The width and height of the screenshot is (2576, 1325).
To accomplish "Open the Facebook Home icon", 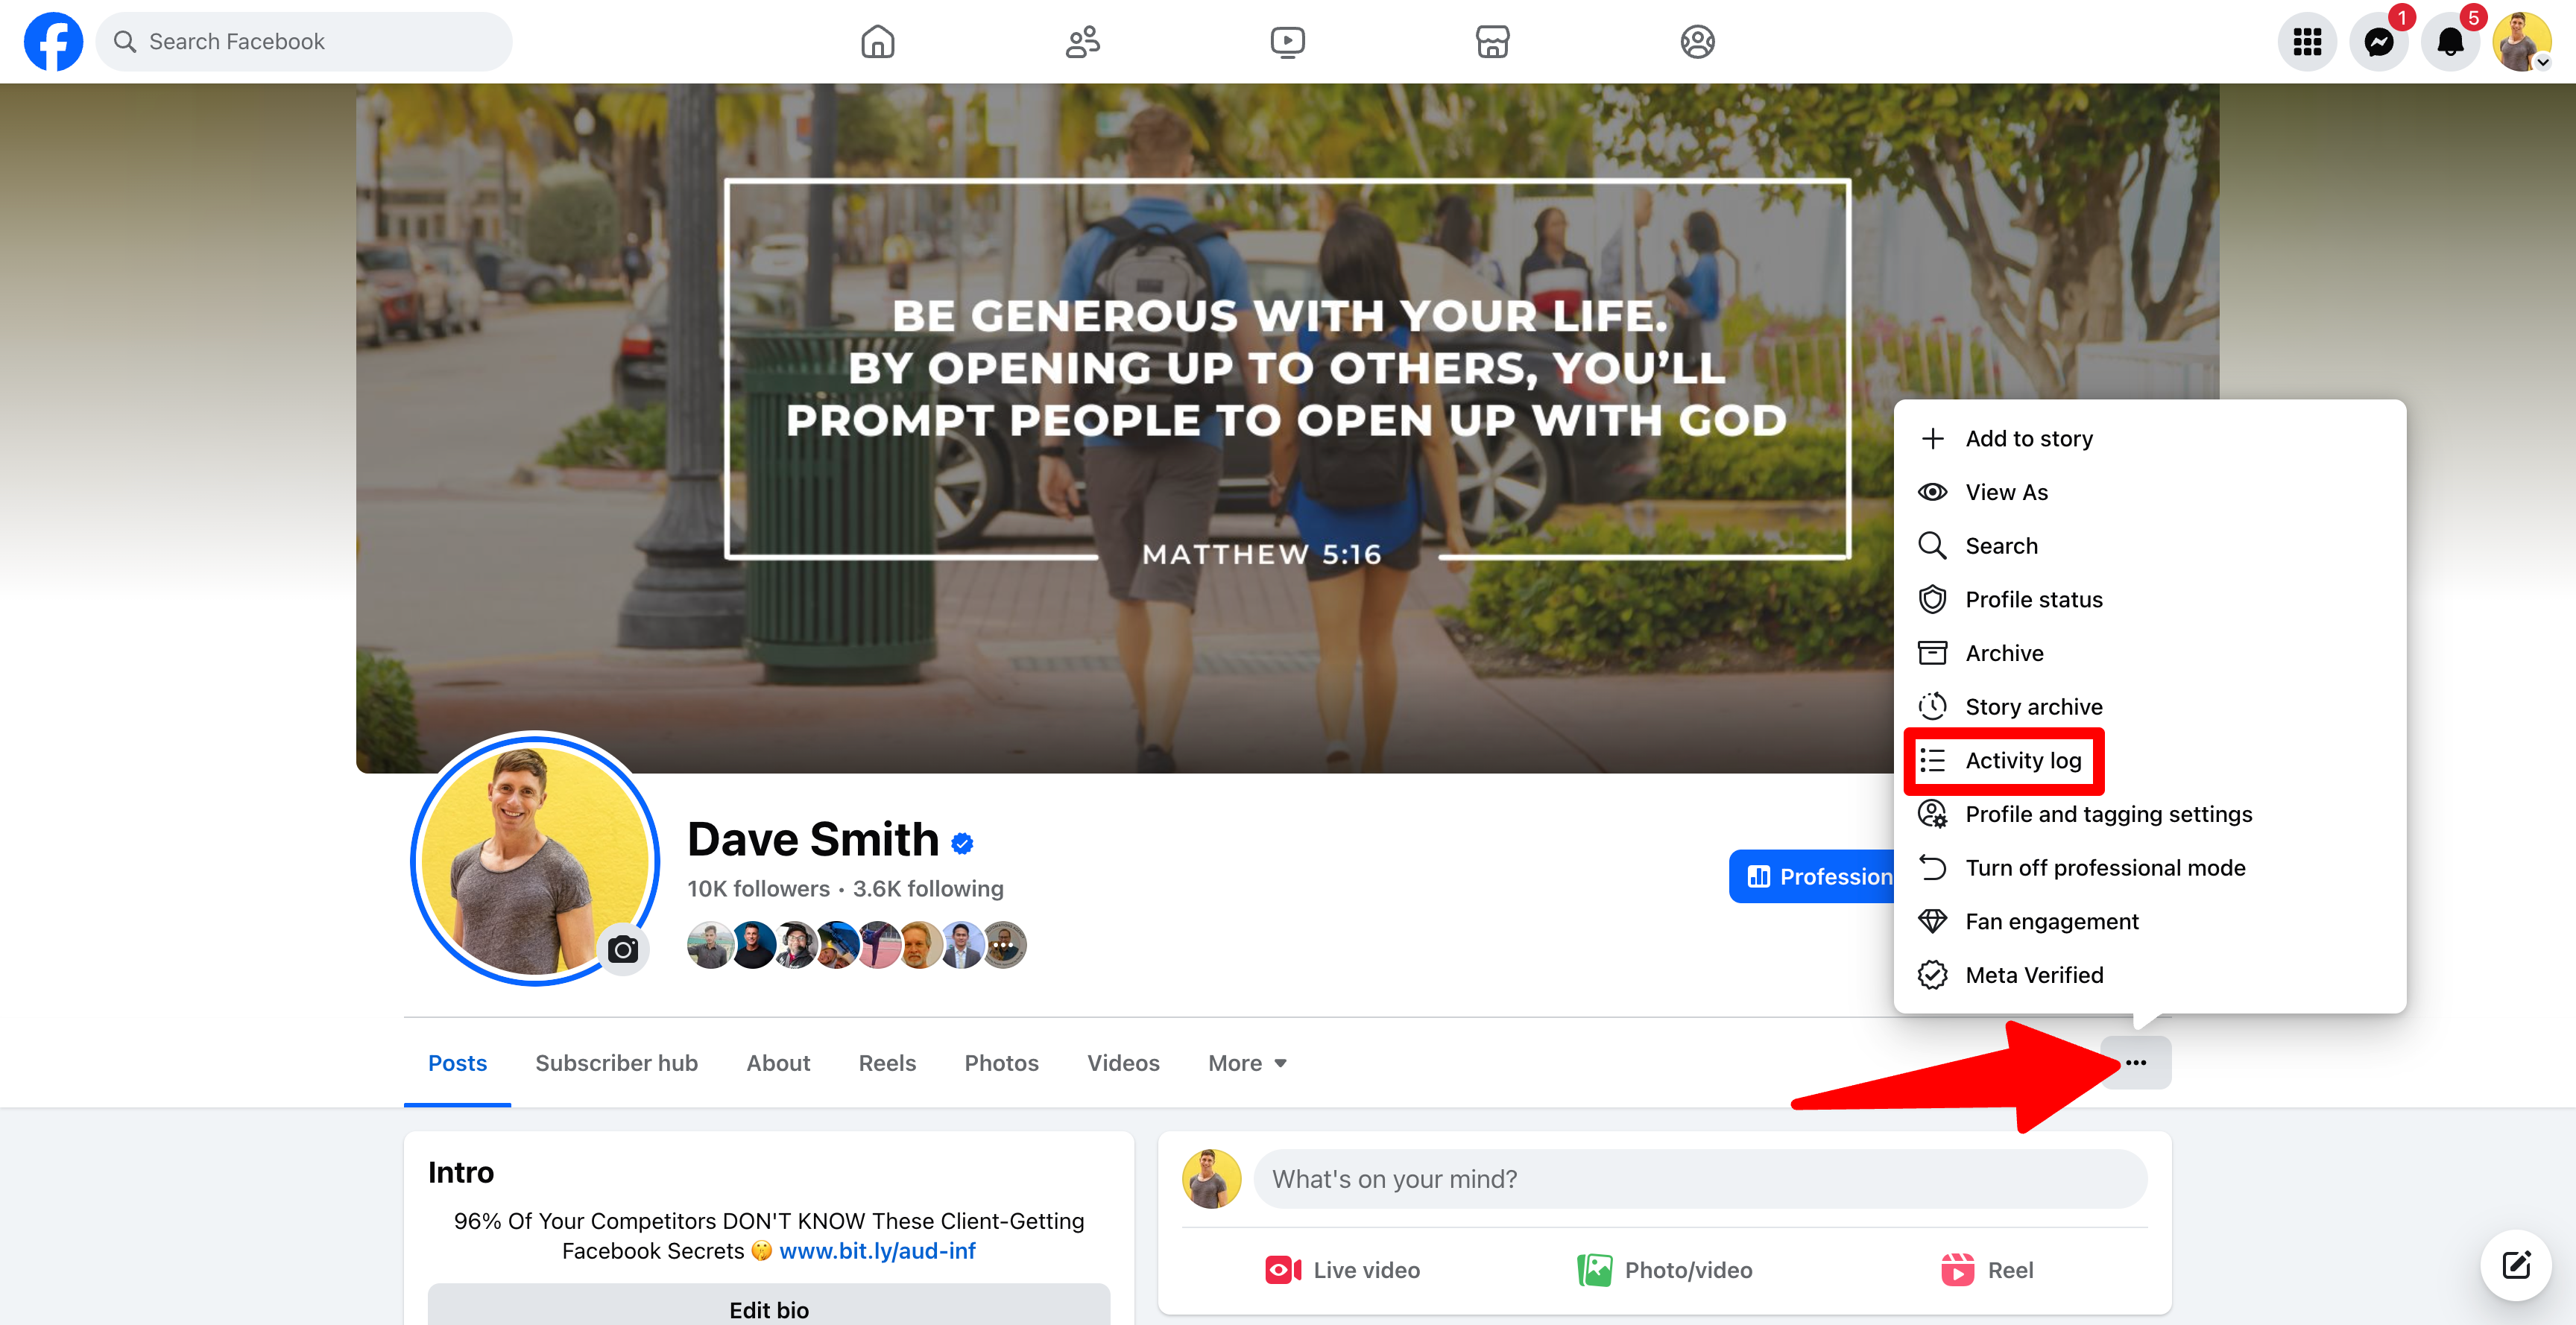I will (877, 41).
